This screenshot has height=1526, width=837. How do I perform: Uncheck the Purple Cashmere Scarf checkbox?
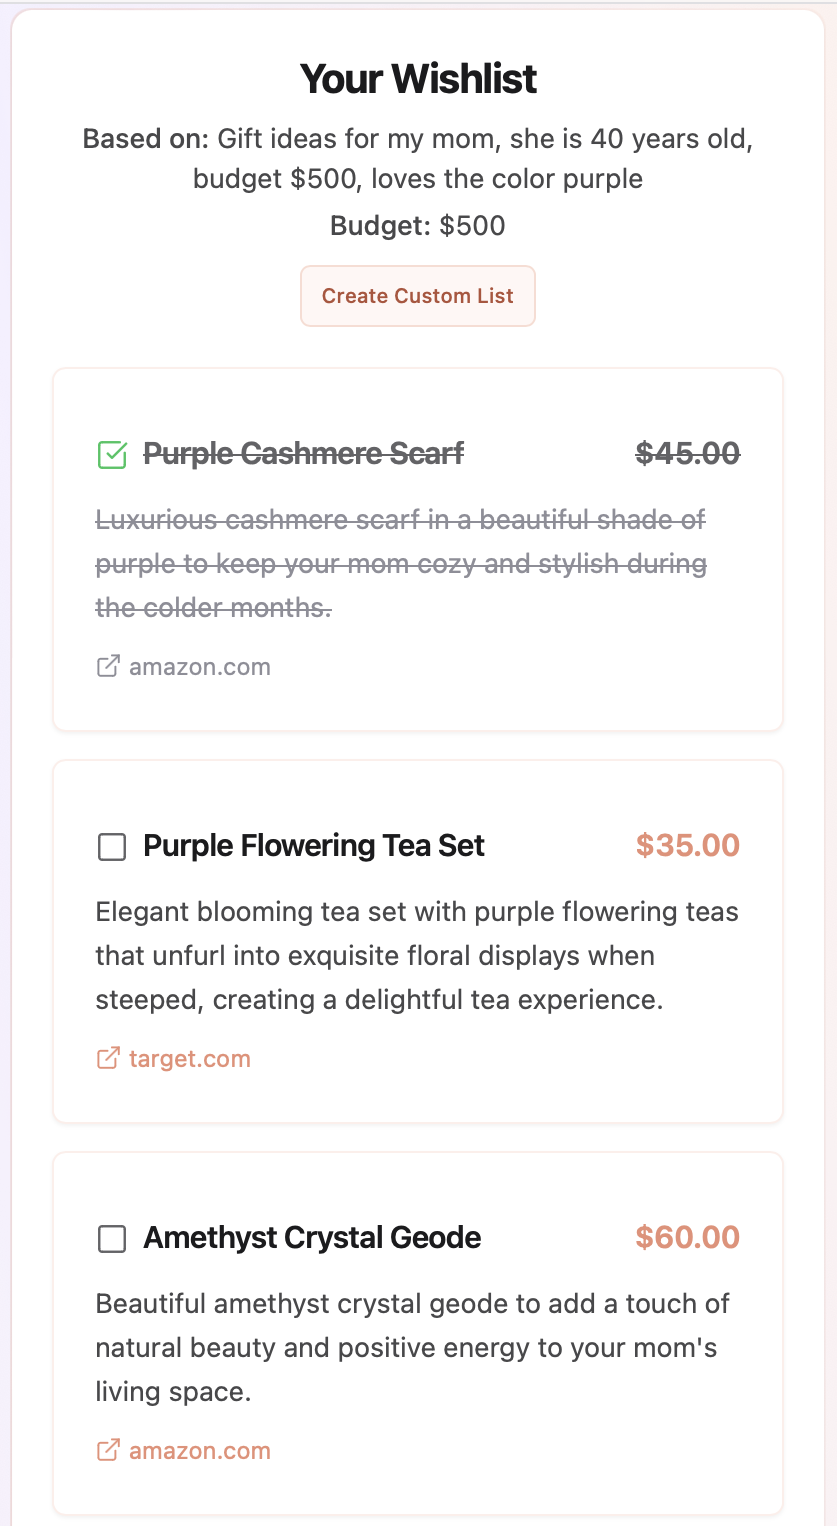[x=110, y=453]
